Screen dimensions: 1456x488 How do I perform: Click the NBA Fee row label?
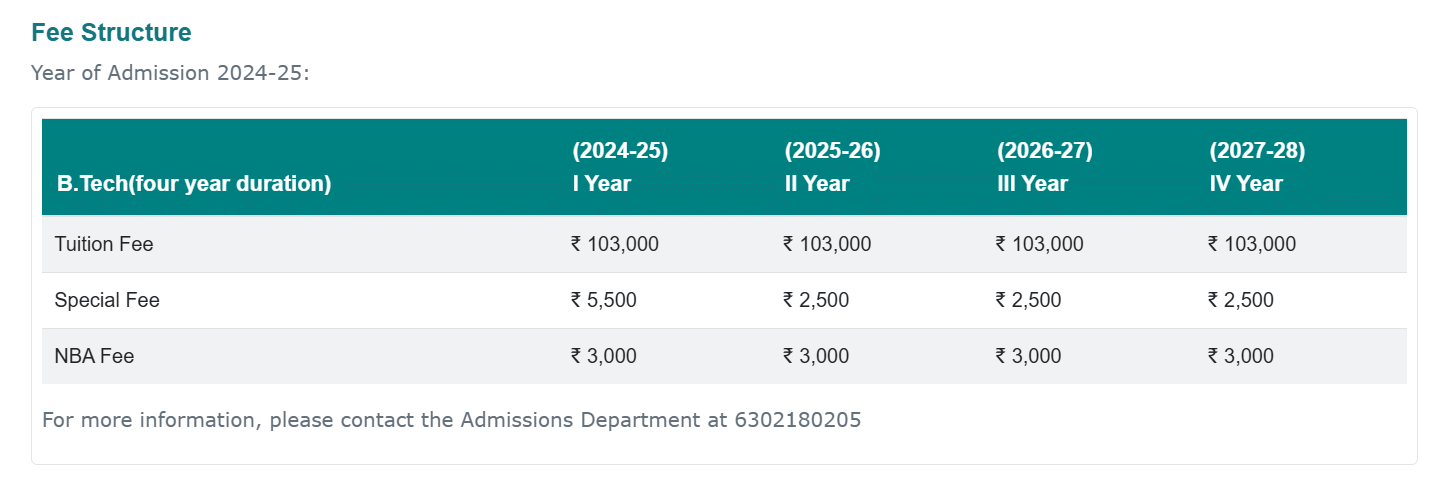click(94, 356)
